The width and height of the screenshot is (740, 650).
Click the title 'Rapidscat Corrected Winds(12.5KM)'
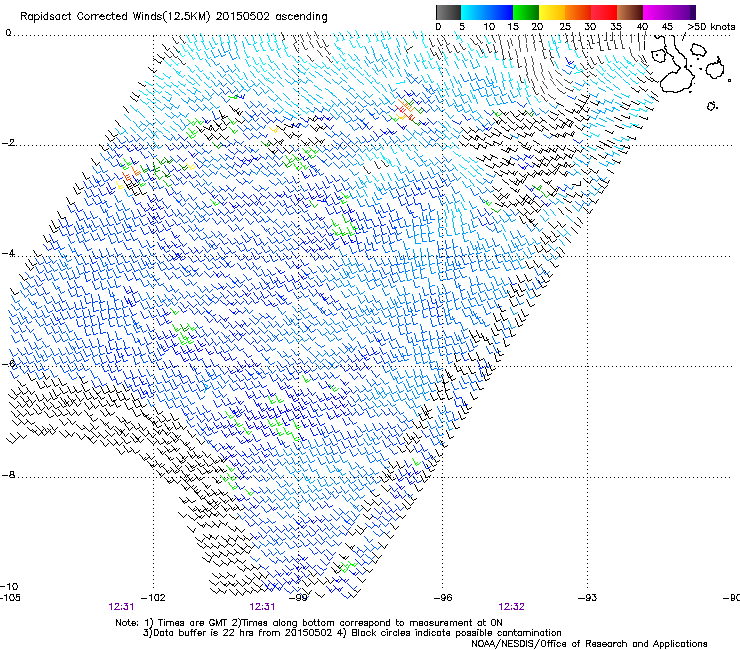(x=115, y=17)
